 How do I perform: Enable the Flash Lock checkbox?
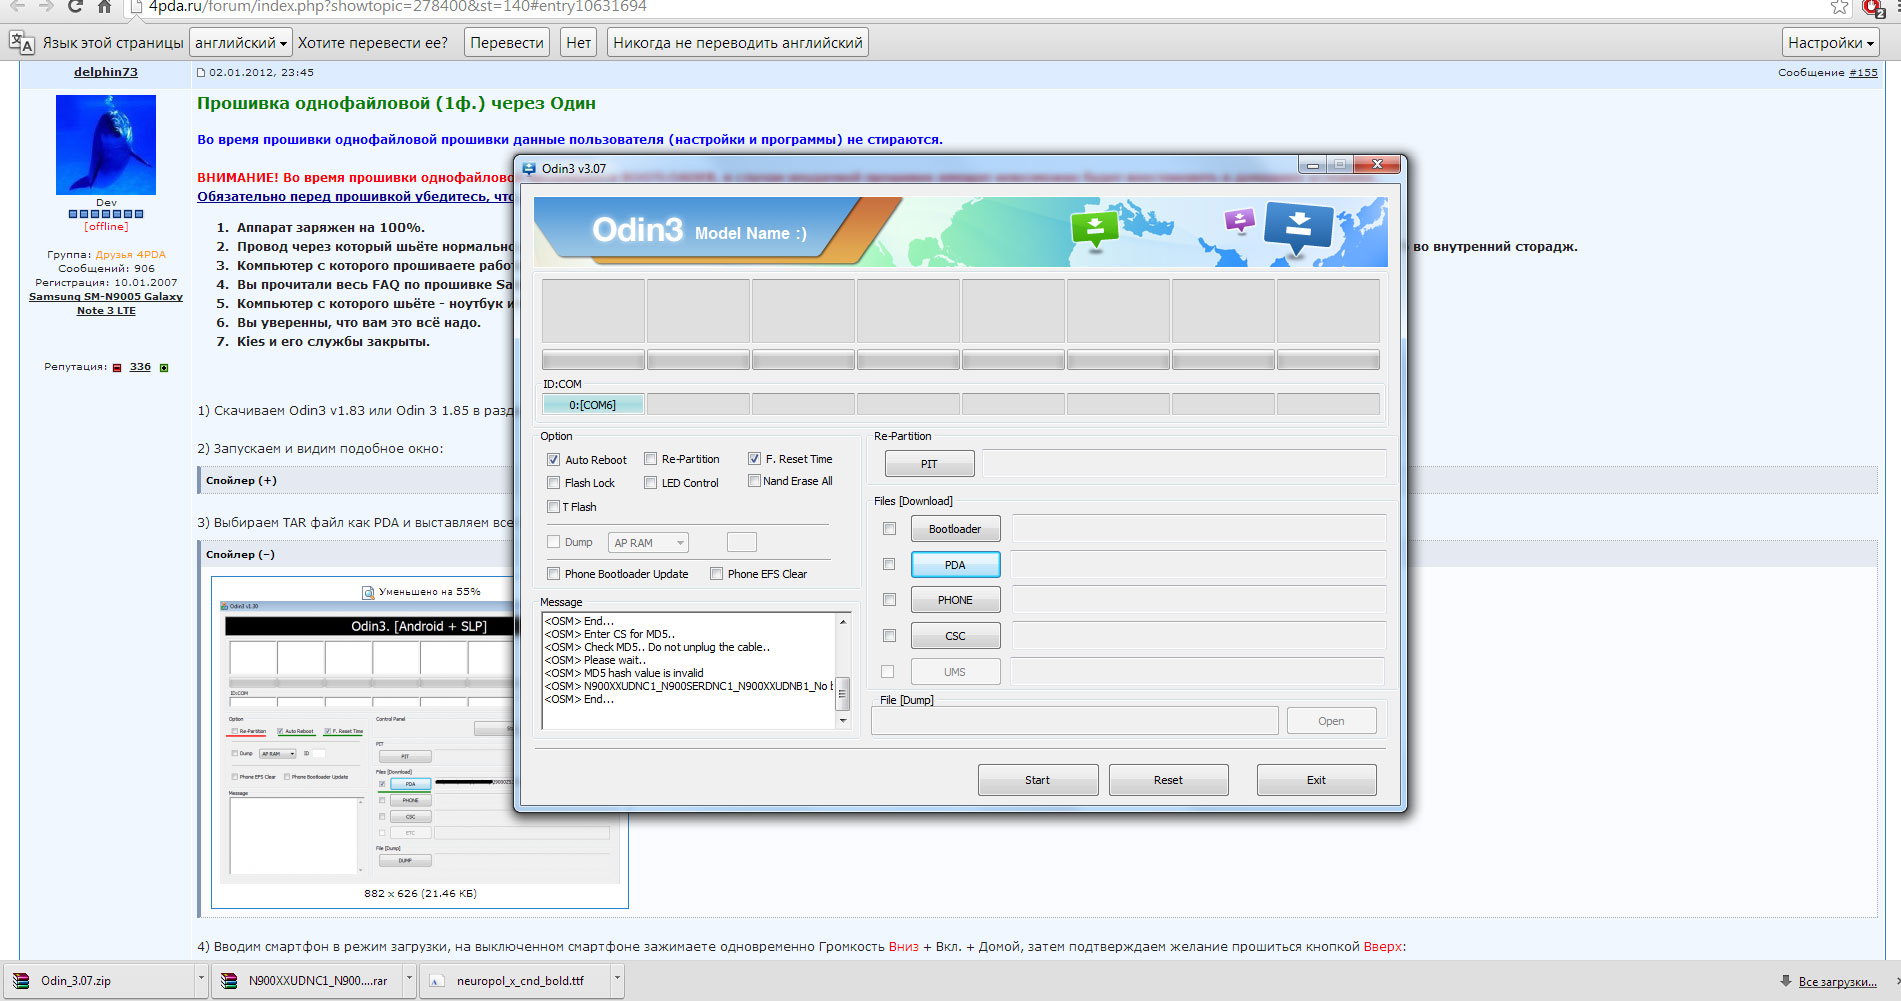[x=553, y=483]
